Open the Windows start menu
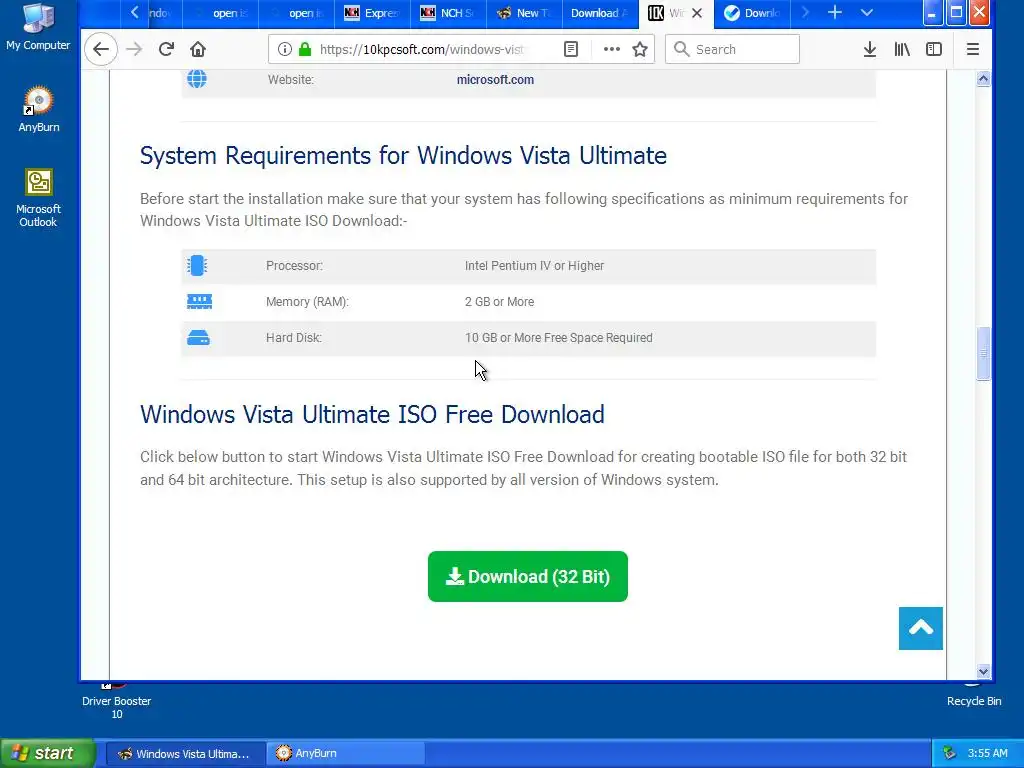Screen dimensions: 1024x768 pyautogui.click(x=47, y=753)
